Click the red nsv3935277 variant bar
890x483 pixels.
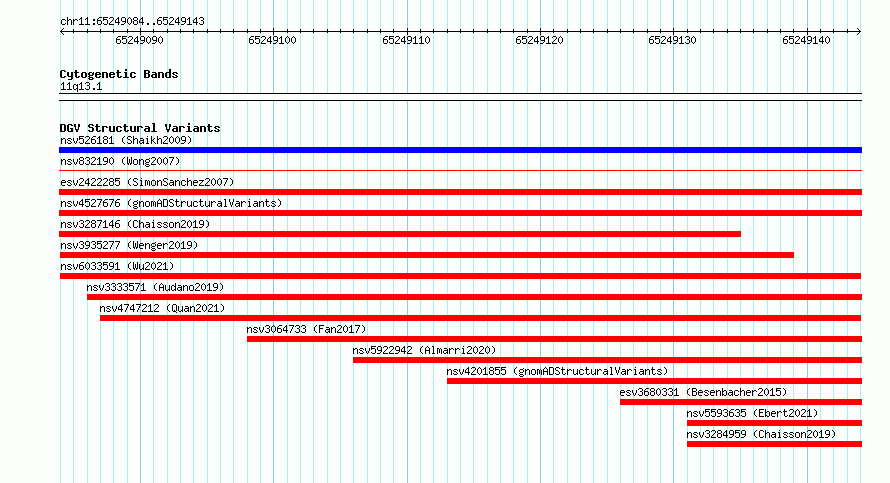pos(426,255)
